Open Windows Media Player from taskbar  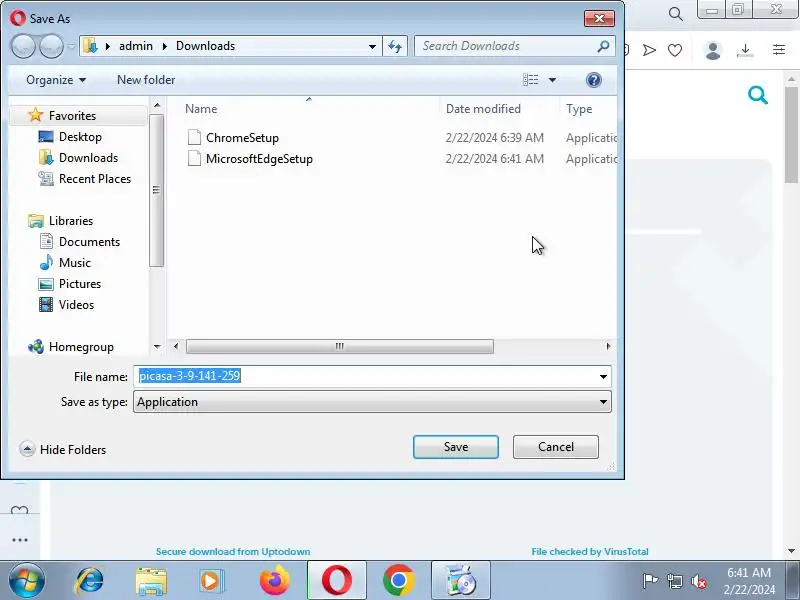(211, 581)
